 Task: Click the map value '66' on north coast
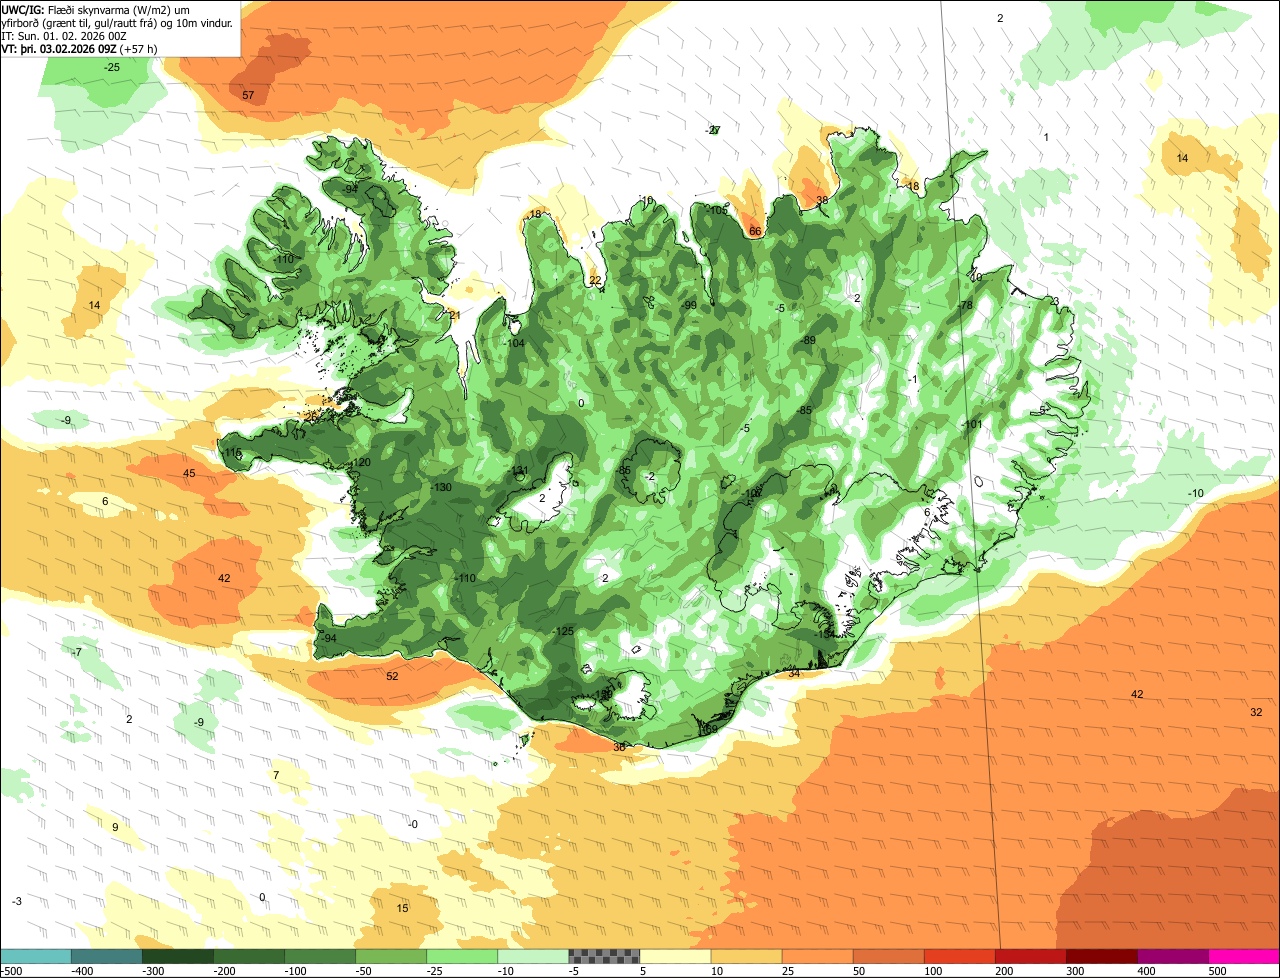point(755,231)
